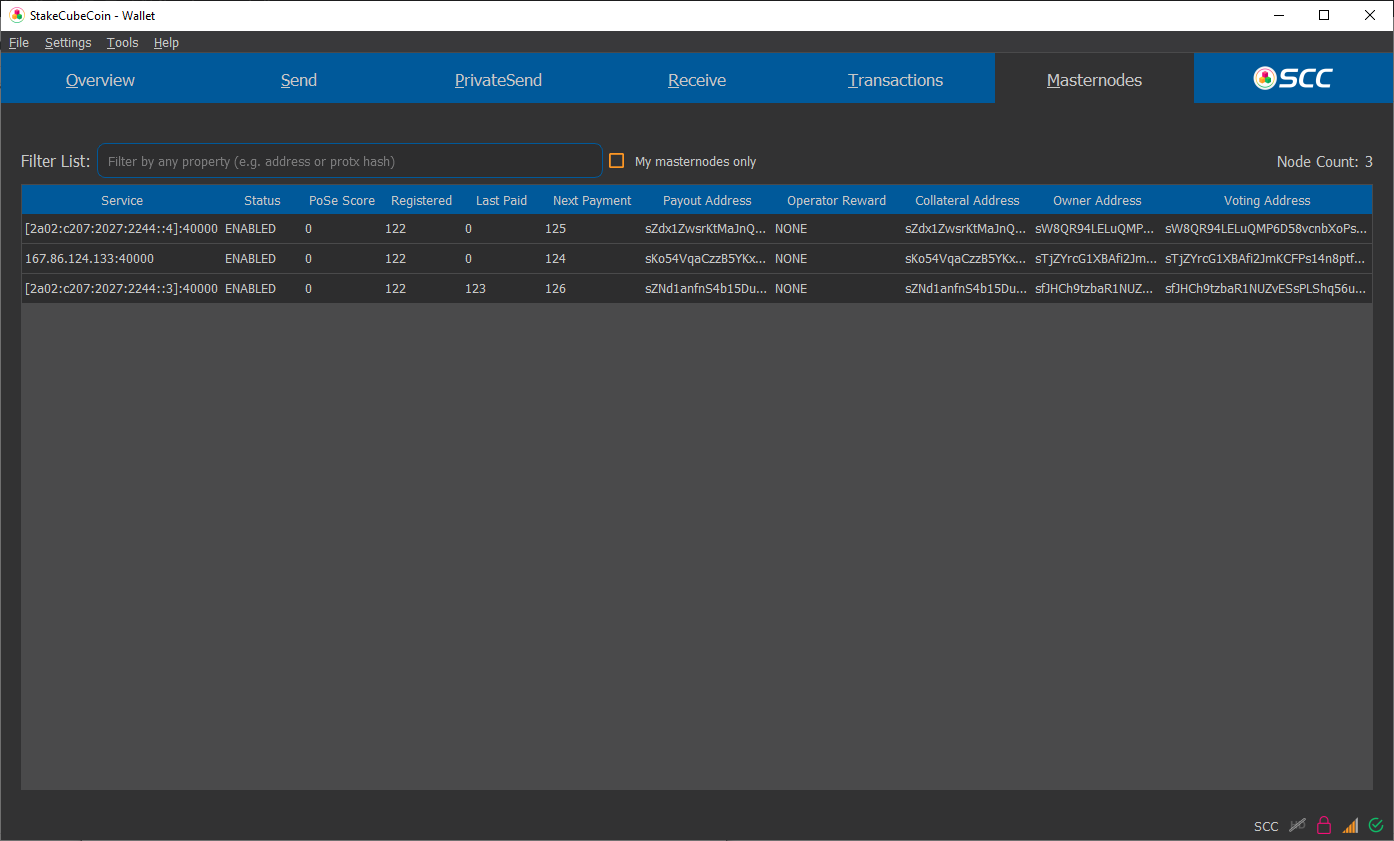Screen dimensions: 1394x841
Task: Sort by the Registered column header
Action: click(421, 200)
